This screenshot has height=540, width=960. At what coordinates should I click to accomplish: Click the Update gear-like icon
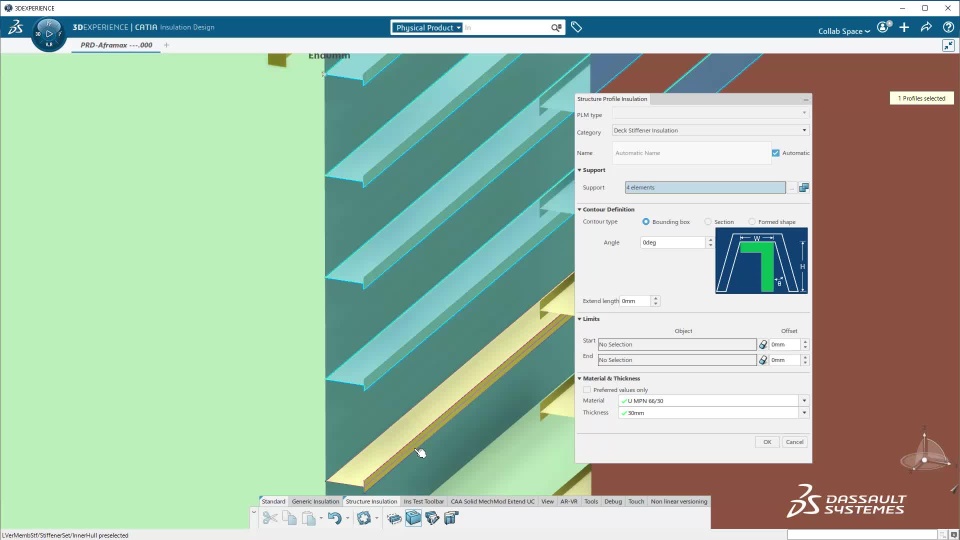tap(364, 518)
